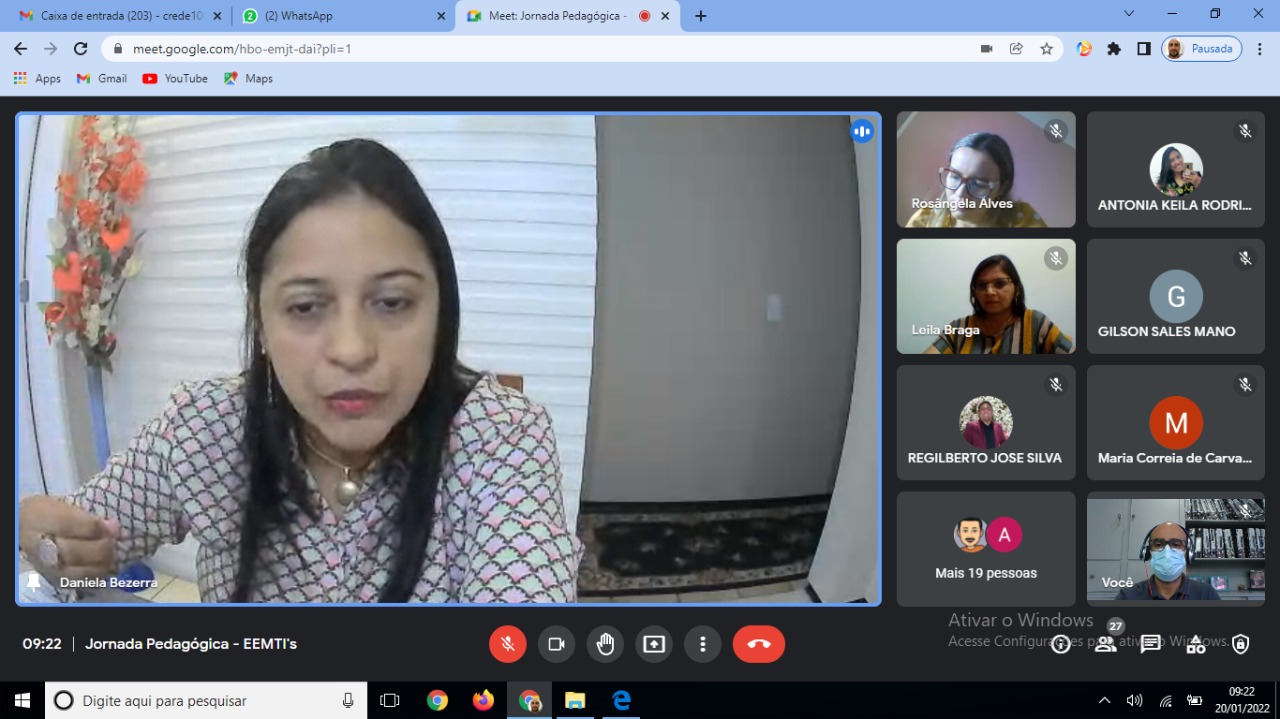Switch to the Caixa de entrada Gmail tab
Image resolution: width=1280 pixels, height=719 pixels.
120,16
